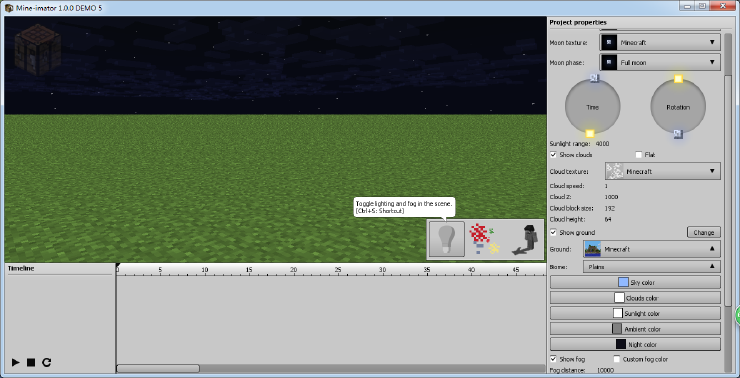Open the Cloud texture dropdown

tap(663, 171)
